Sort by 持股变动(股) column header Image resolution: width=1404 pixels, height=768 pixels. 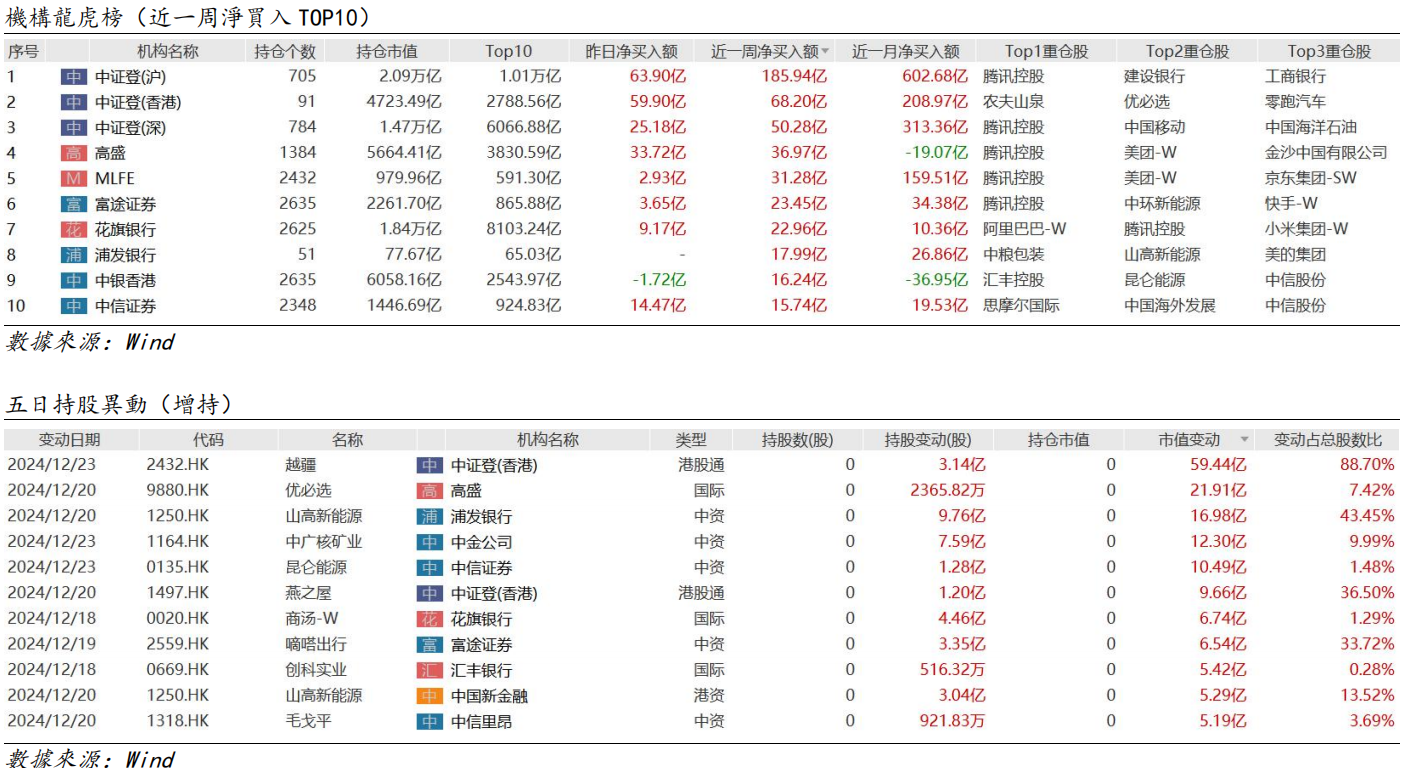[928, 440]
